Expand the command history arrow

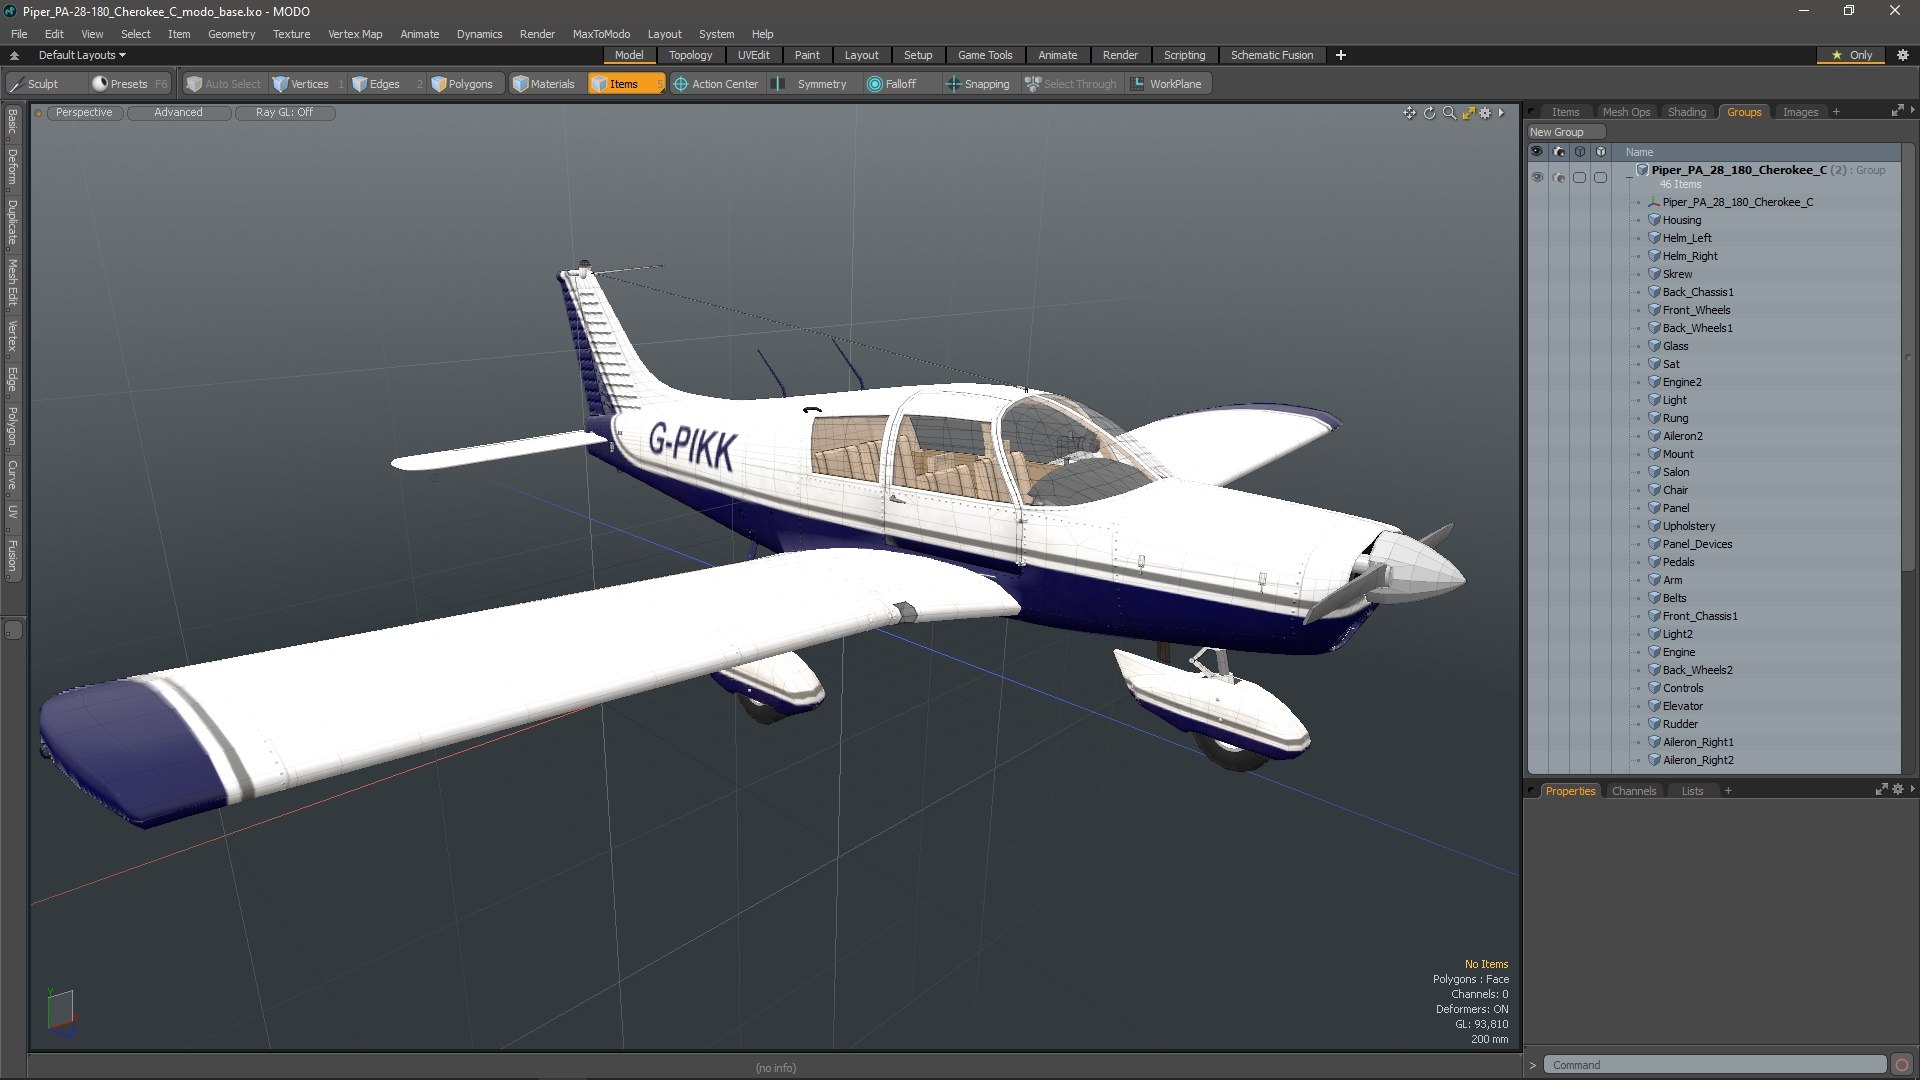(x=1532, y=1065)
